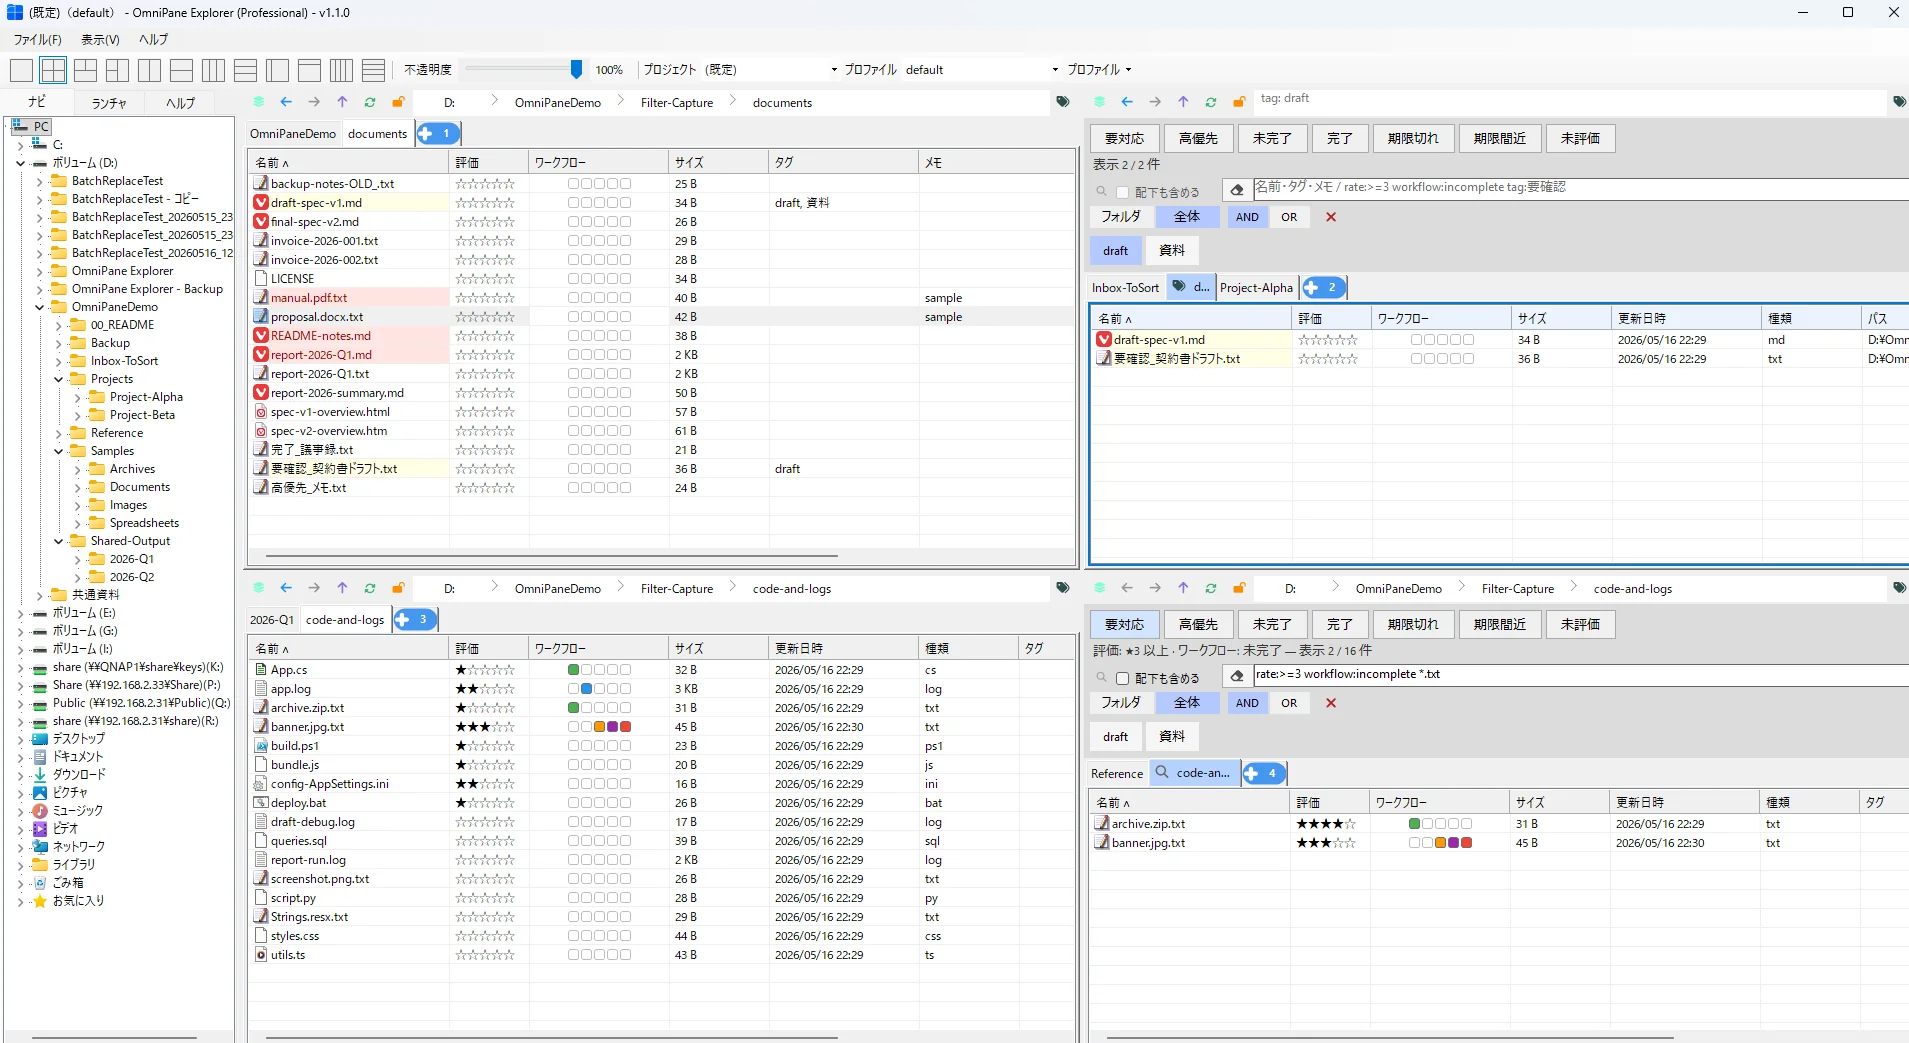Screen dimensions: 1909x1043
Task: Toggle AND mode in tag: draft pane
Action: coord(1247,217)
